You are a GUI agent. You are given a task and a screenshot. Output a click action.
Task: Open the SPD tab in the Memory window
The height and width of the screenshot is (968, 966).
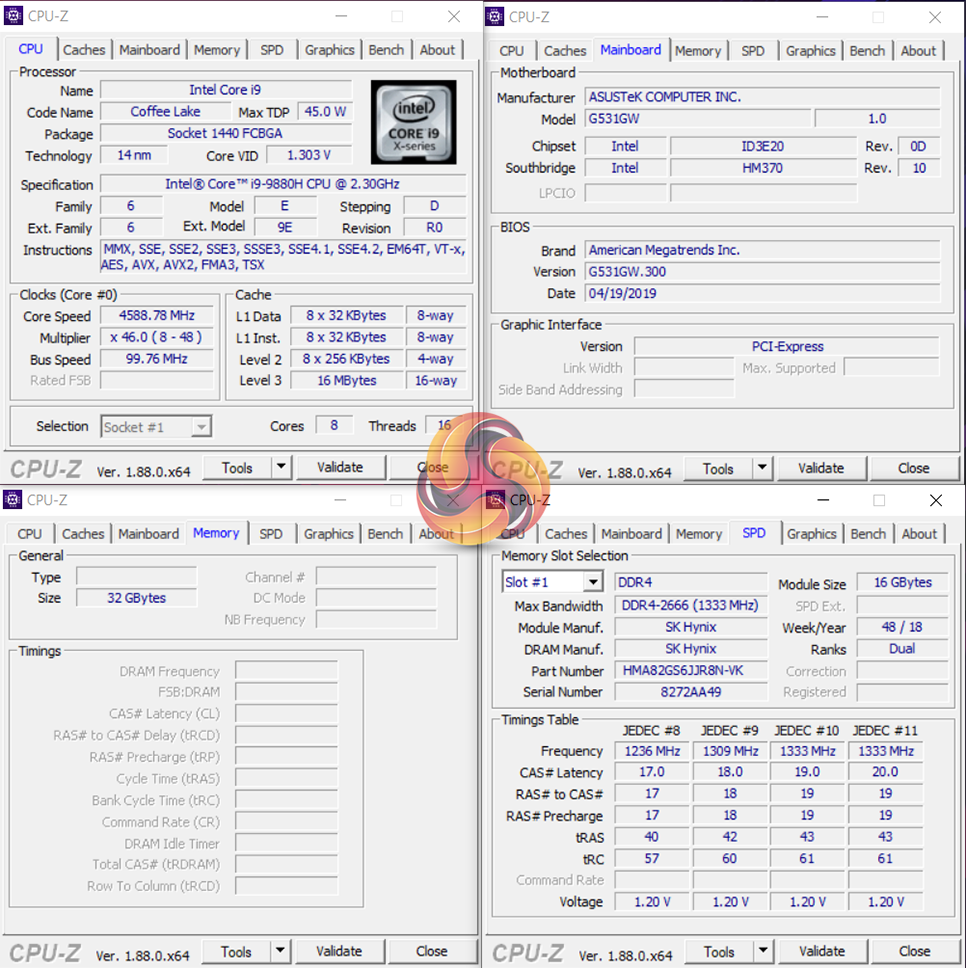270,534
